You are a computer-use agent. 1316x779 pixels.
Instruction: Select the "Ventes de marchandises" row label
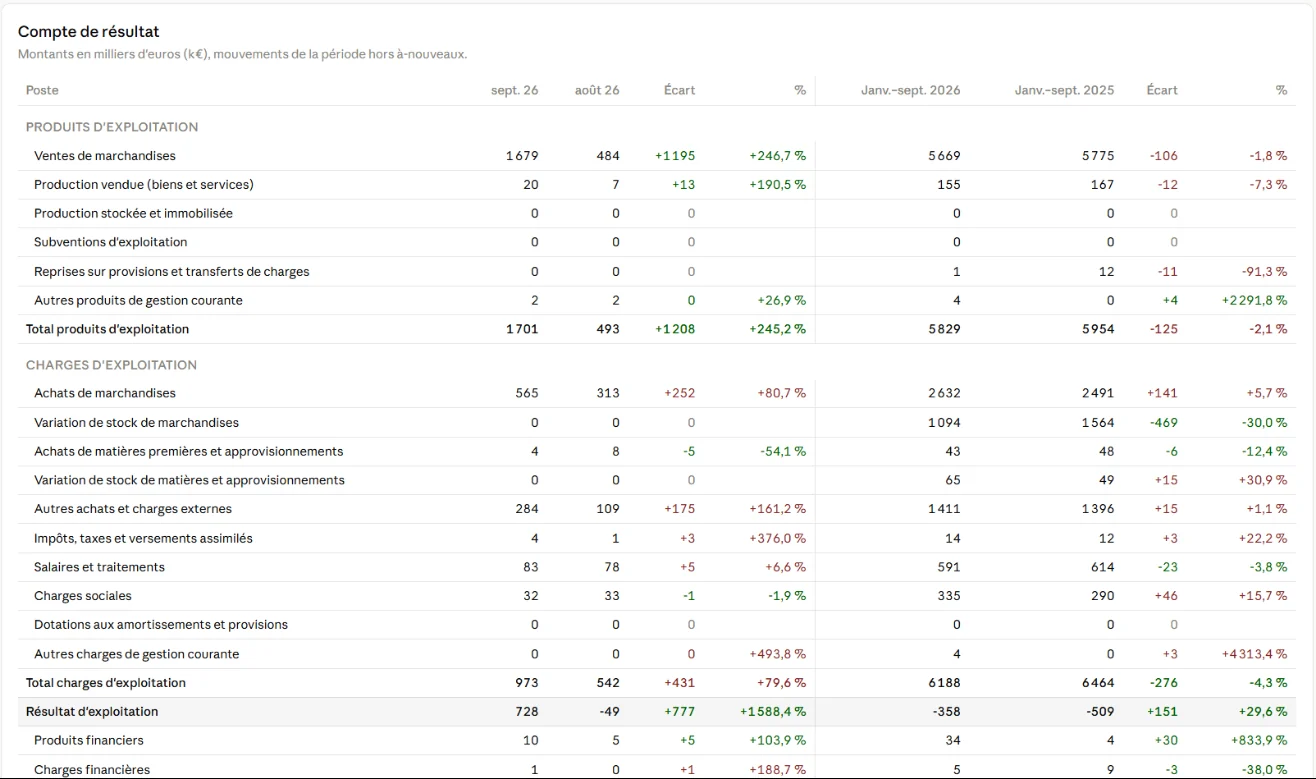point(105,156)
